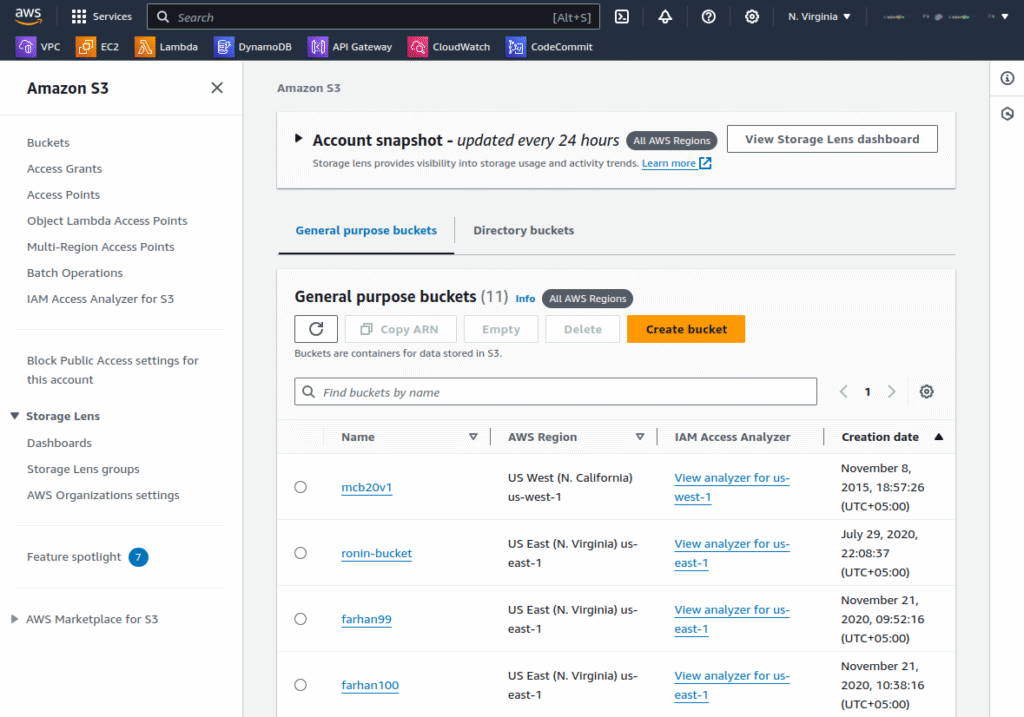The height and width of the screenshot is (717, 1024).
Task: Select the mcb20v1 bucket radio button
Action: coord(300,487)
